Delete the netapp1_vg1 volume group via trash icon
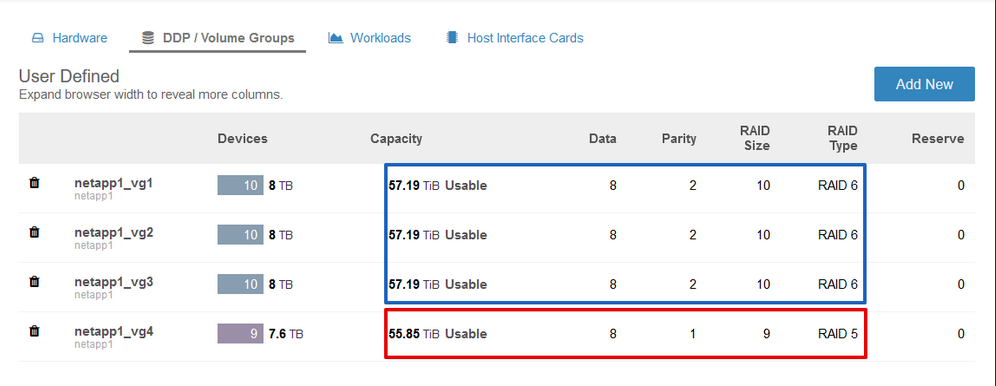 34,183
